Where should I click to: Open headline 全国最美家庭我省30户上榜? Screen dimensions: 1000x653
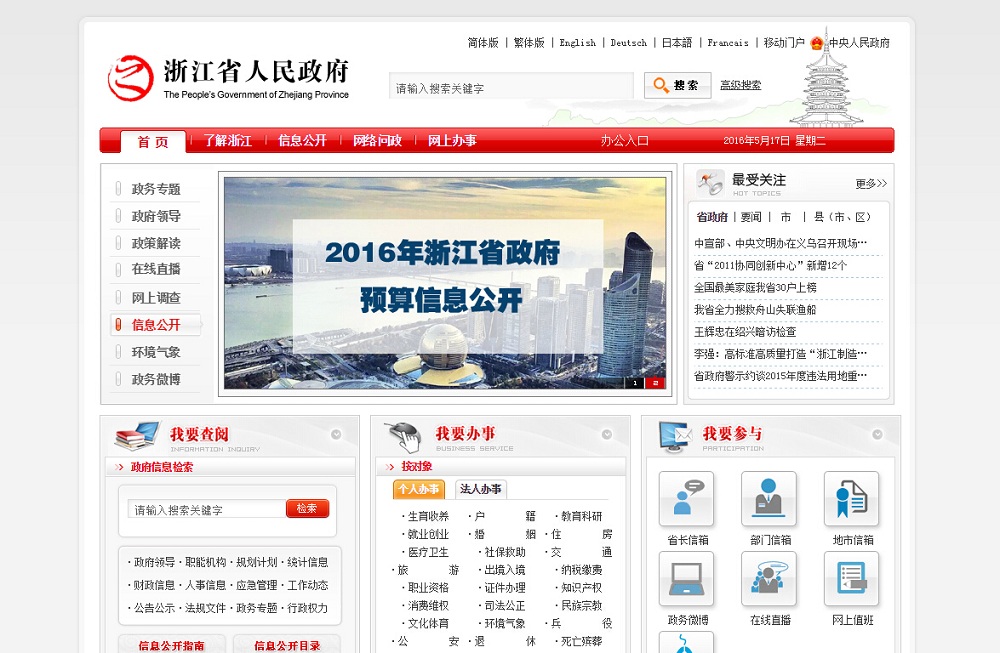[755, 288]
